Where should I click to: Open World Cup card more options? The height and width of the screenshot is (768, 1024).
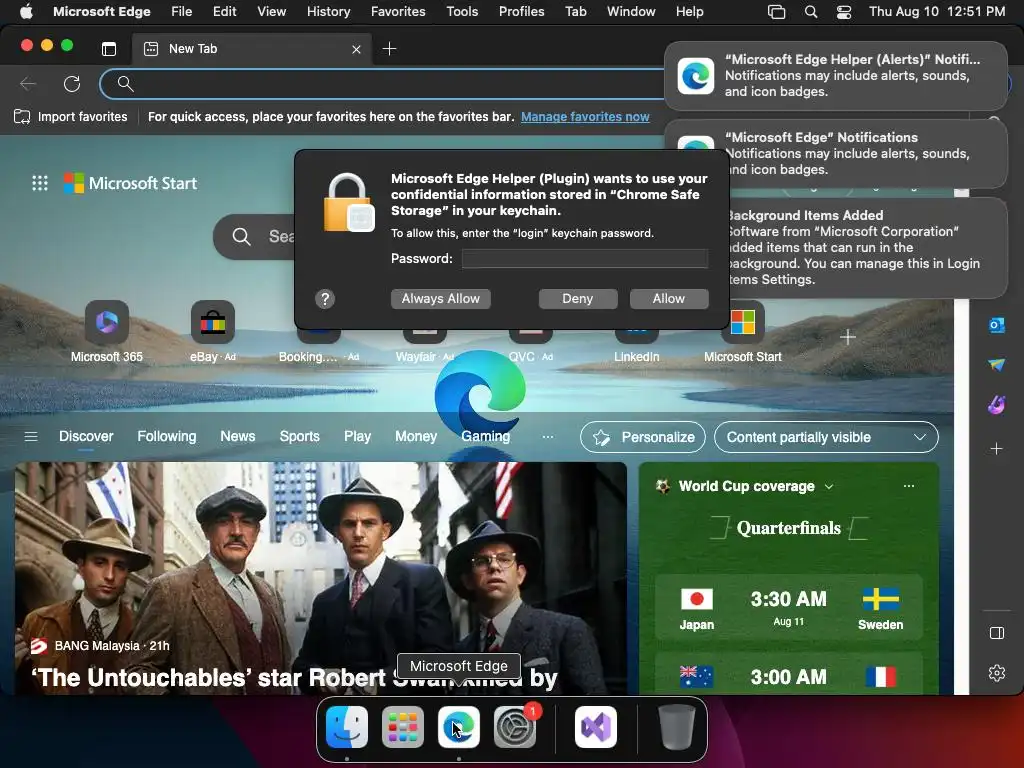(908, 486)
